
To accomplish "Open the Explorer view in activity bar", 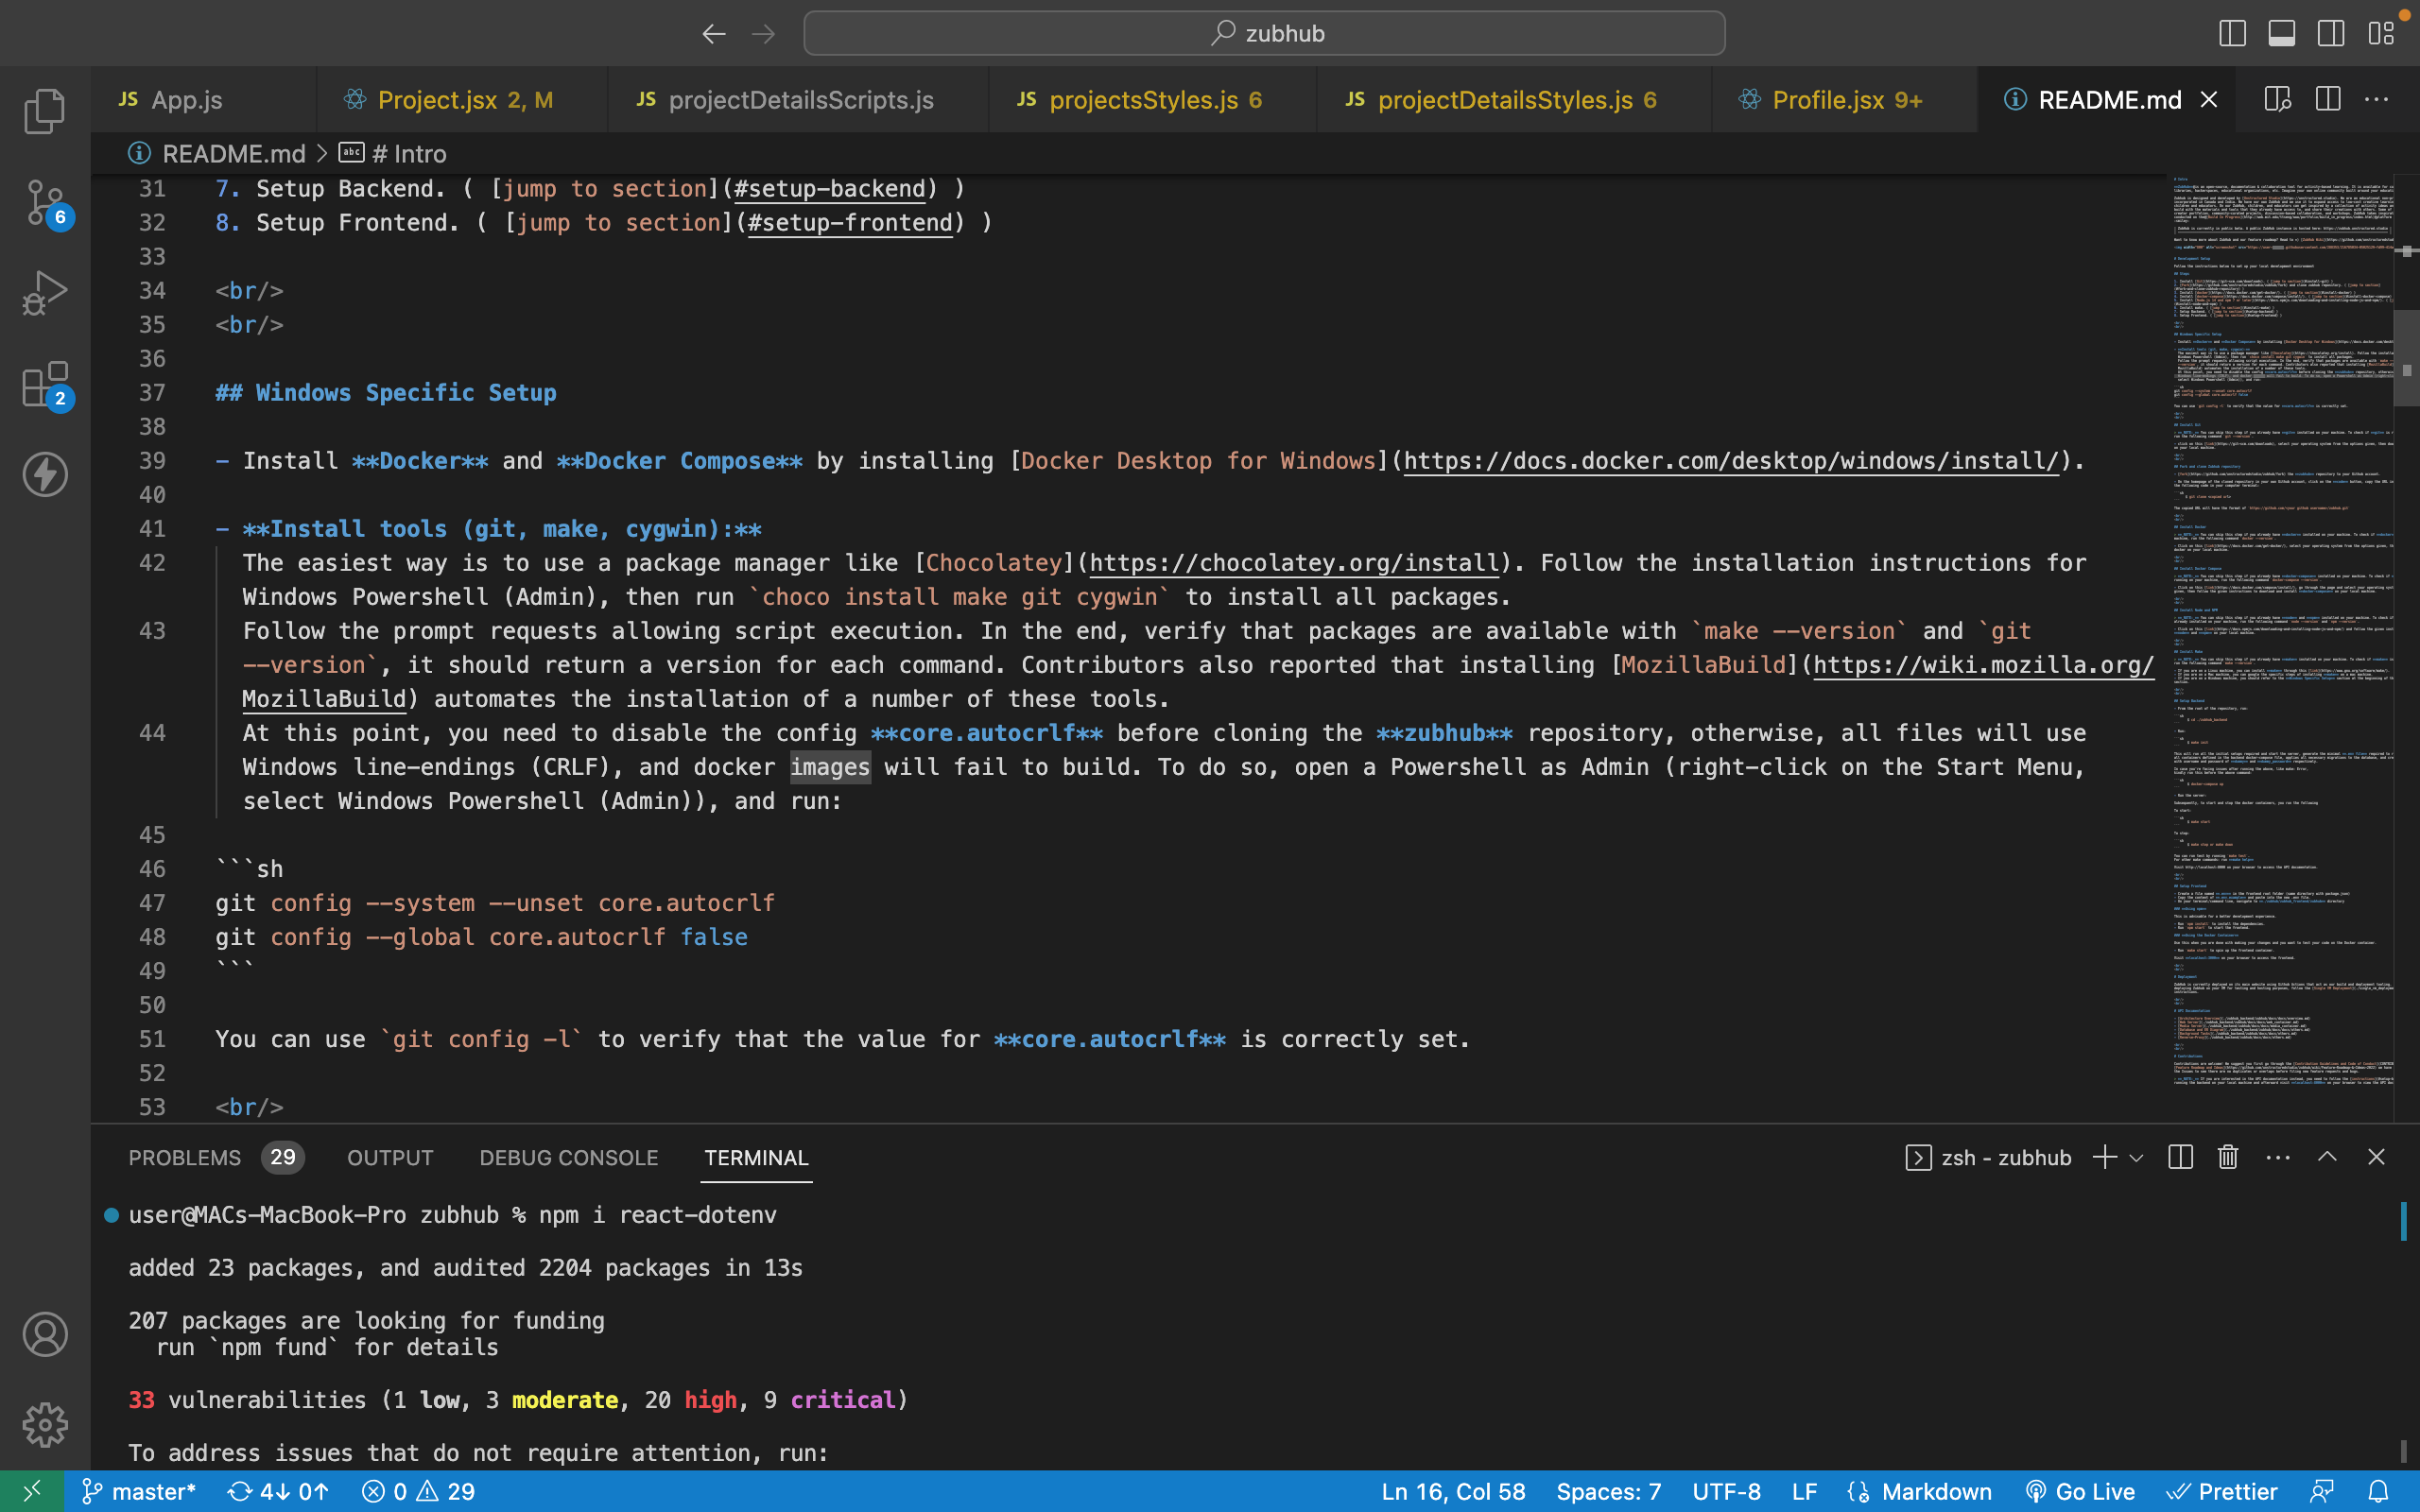I will pos(44,110).
